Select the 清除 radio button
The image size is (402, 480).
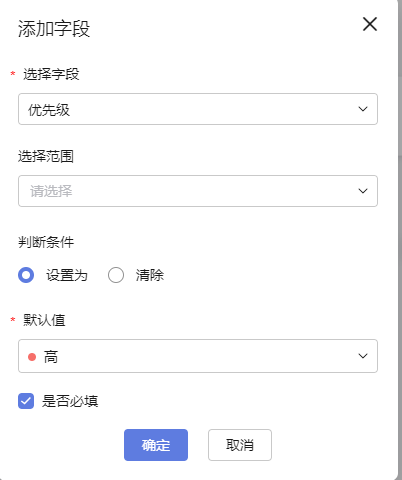(116, 275)
